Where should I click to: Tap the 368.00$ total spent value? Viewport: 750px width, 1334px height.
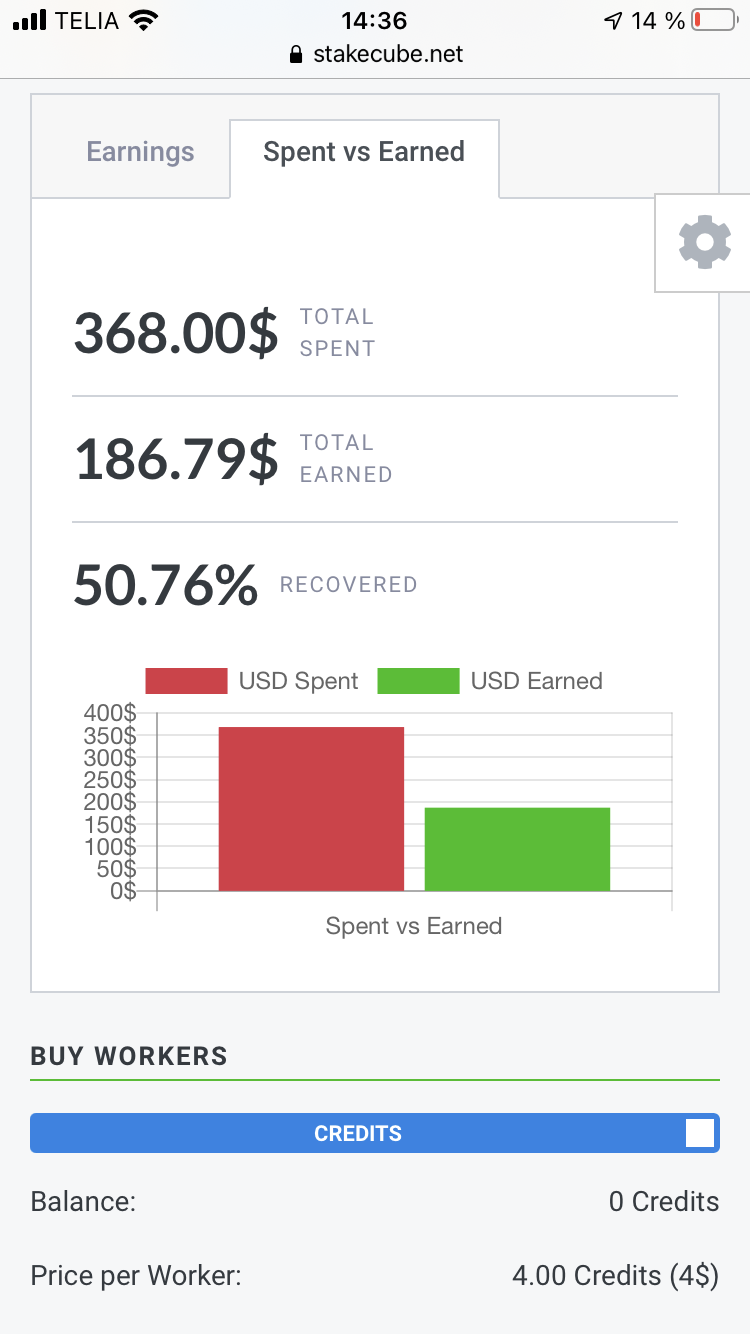(176, 333)
